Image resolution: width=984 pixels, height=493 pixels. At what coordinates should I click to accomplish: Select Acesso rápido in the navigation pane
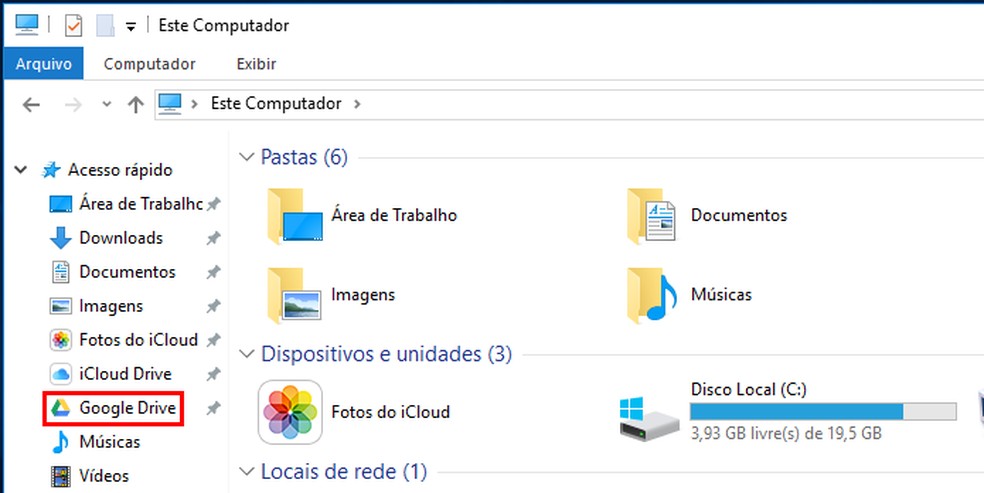click(x=120, y=170)
